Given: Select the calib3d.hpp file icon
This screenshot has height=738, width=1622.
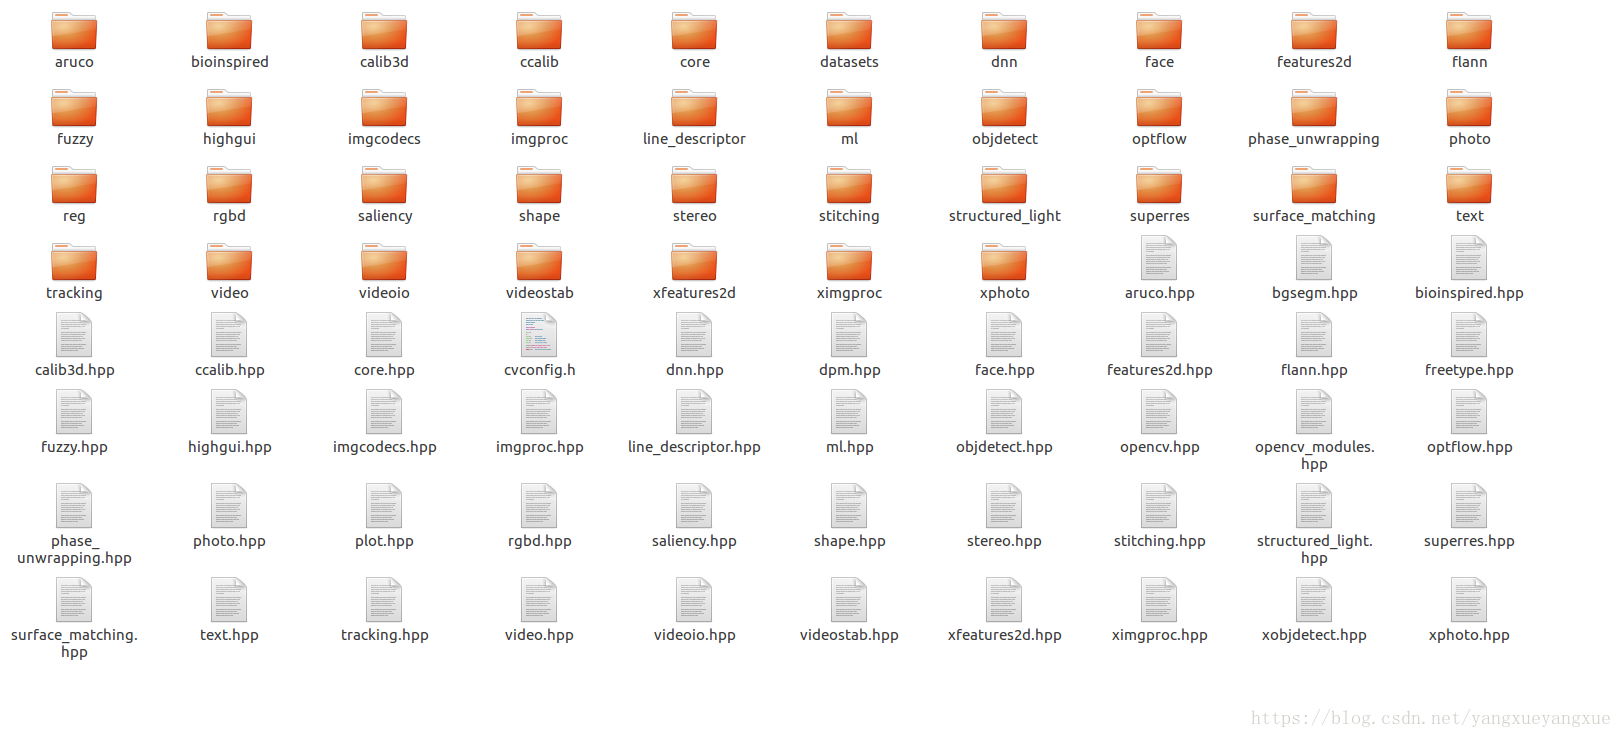Looking at the screenshot, I should 74,335.
